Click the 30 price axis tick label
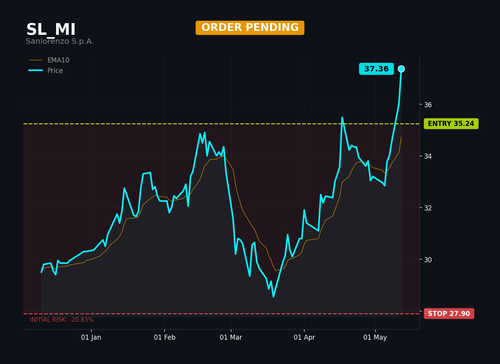500x364 pixels. (x=428, y=260)
